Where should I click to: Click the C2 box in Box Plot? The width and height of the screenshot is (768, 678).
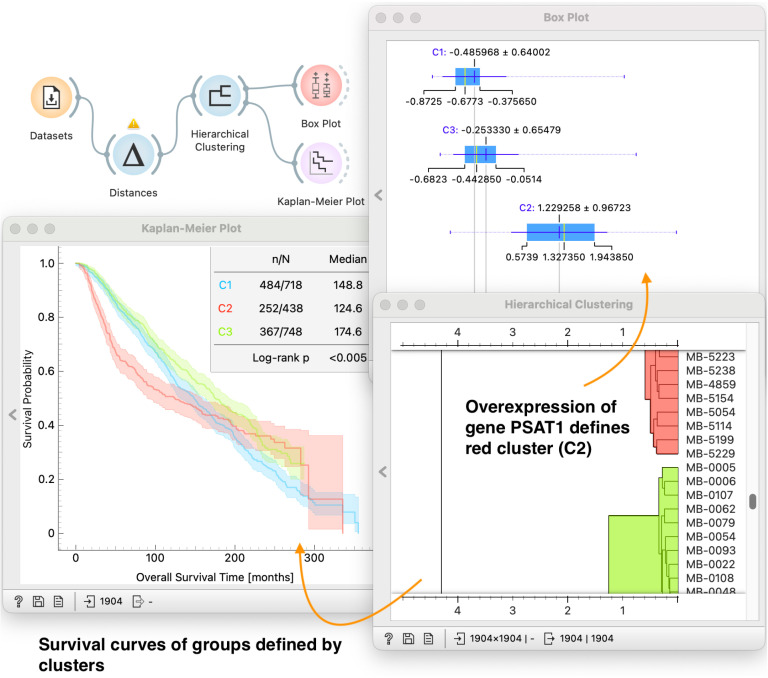[x=560, y=232]
